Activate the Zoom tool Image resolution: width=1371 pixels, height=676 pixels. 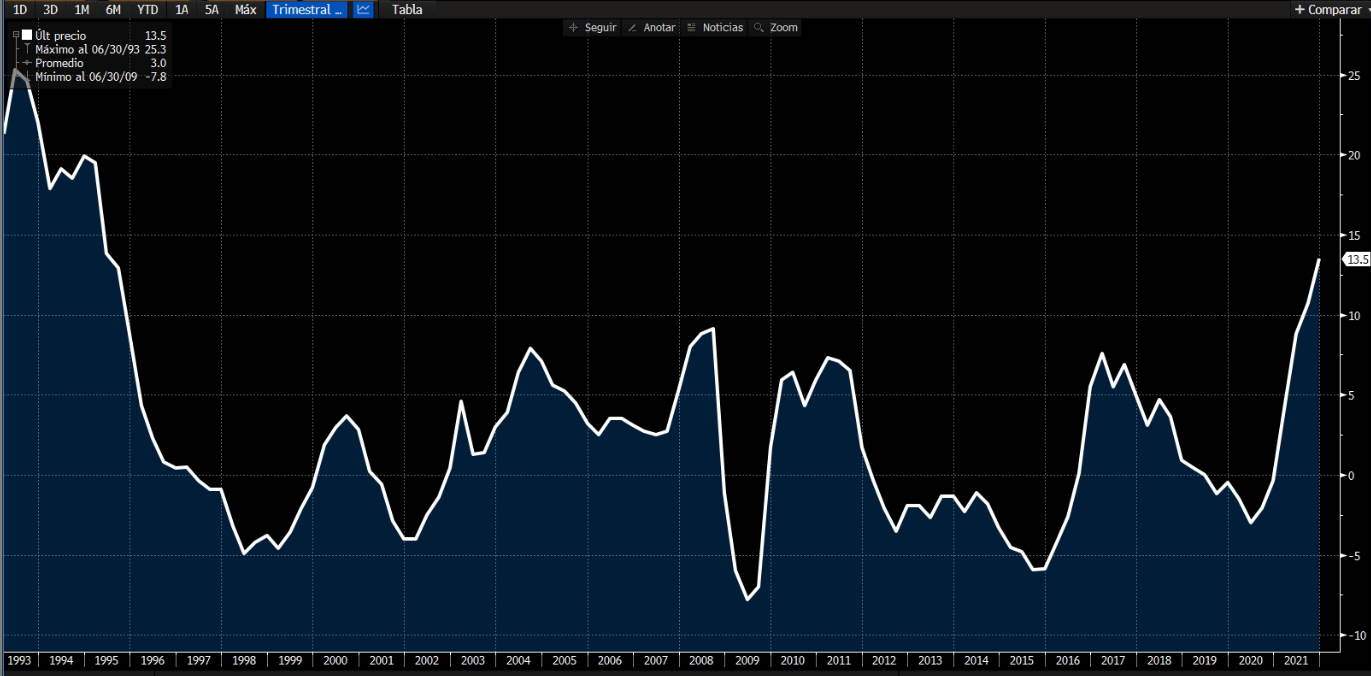tap(776, 27)
